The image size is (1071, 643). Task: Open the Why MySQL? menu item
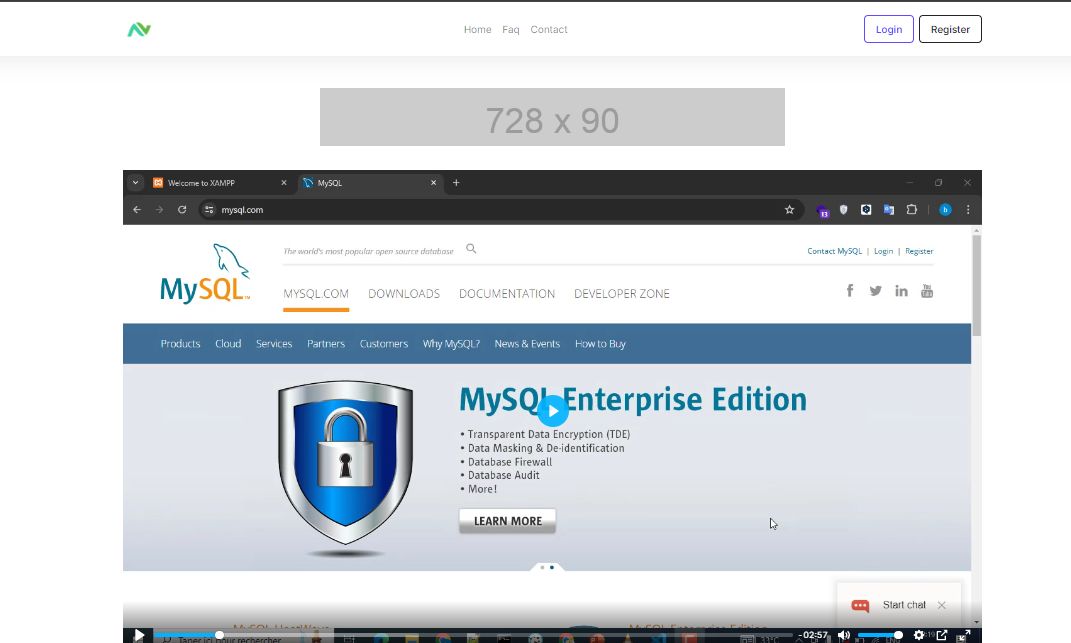click(451, 344)
